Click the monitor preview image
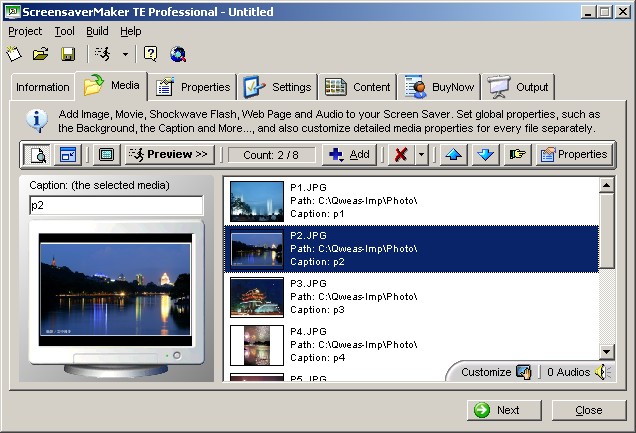Image resolution: width=636 pixels, height=433 pixels. 116,289
